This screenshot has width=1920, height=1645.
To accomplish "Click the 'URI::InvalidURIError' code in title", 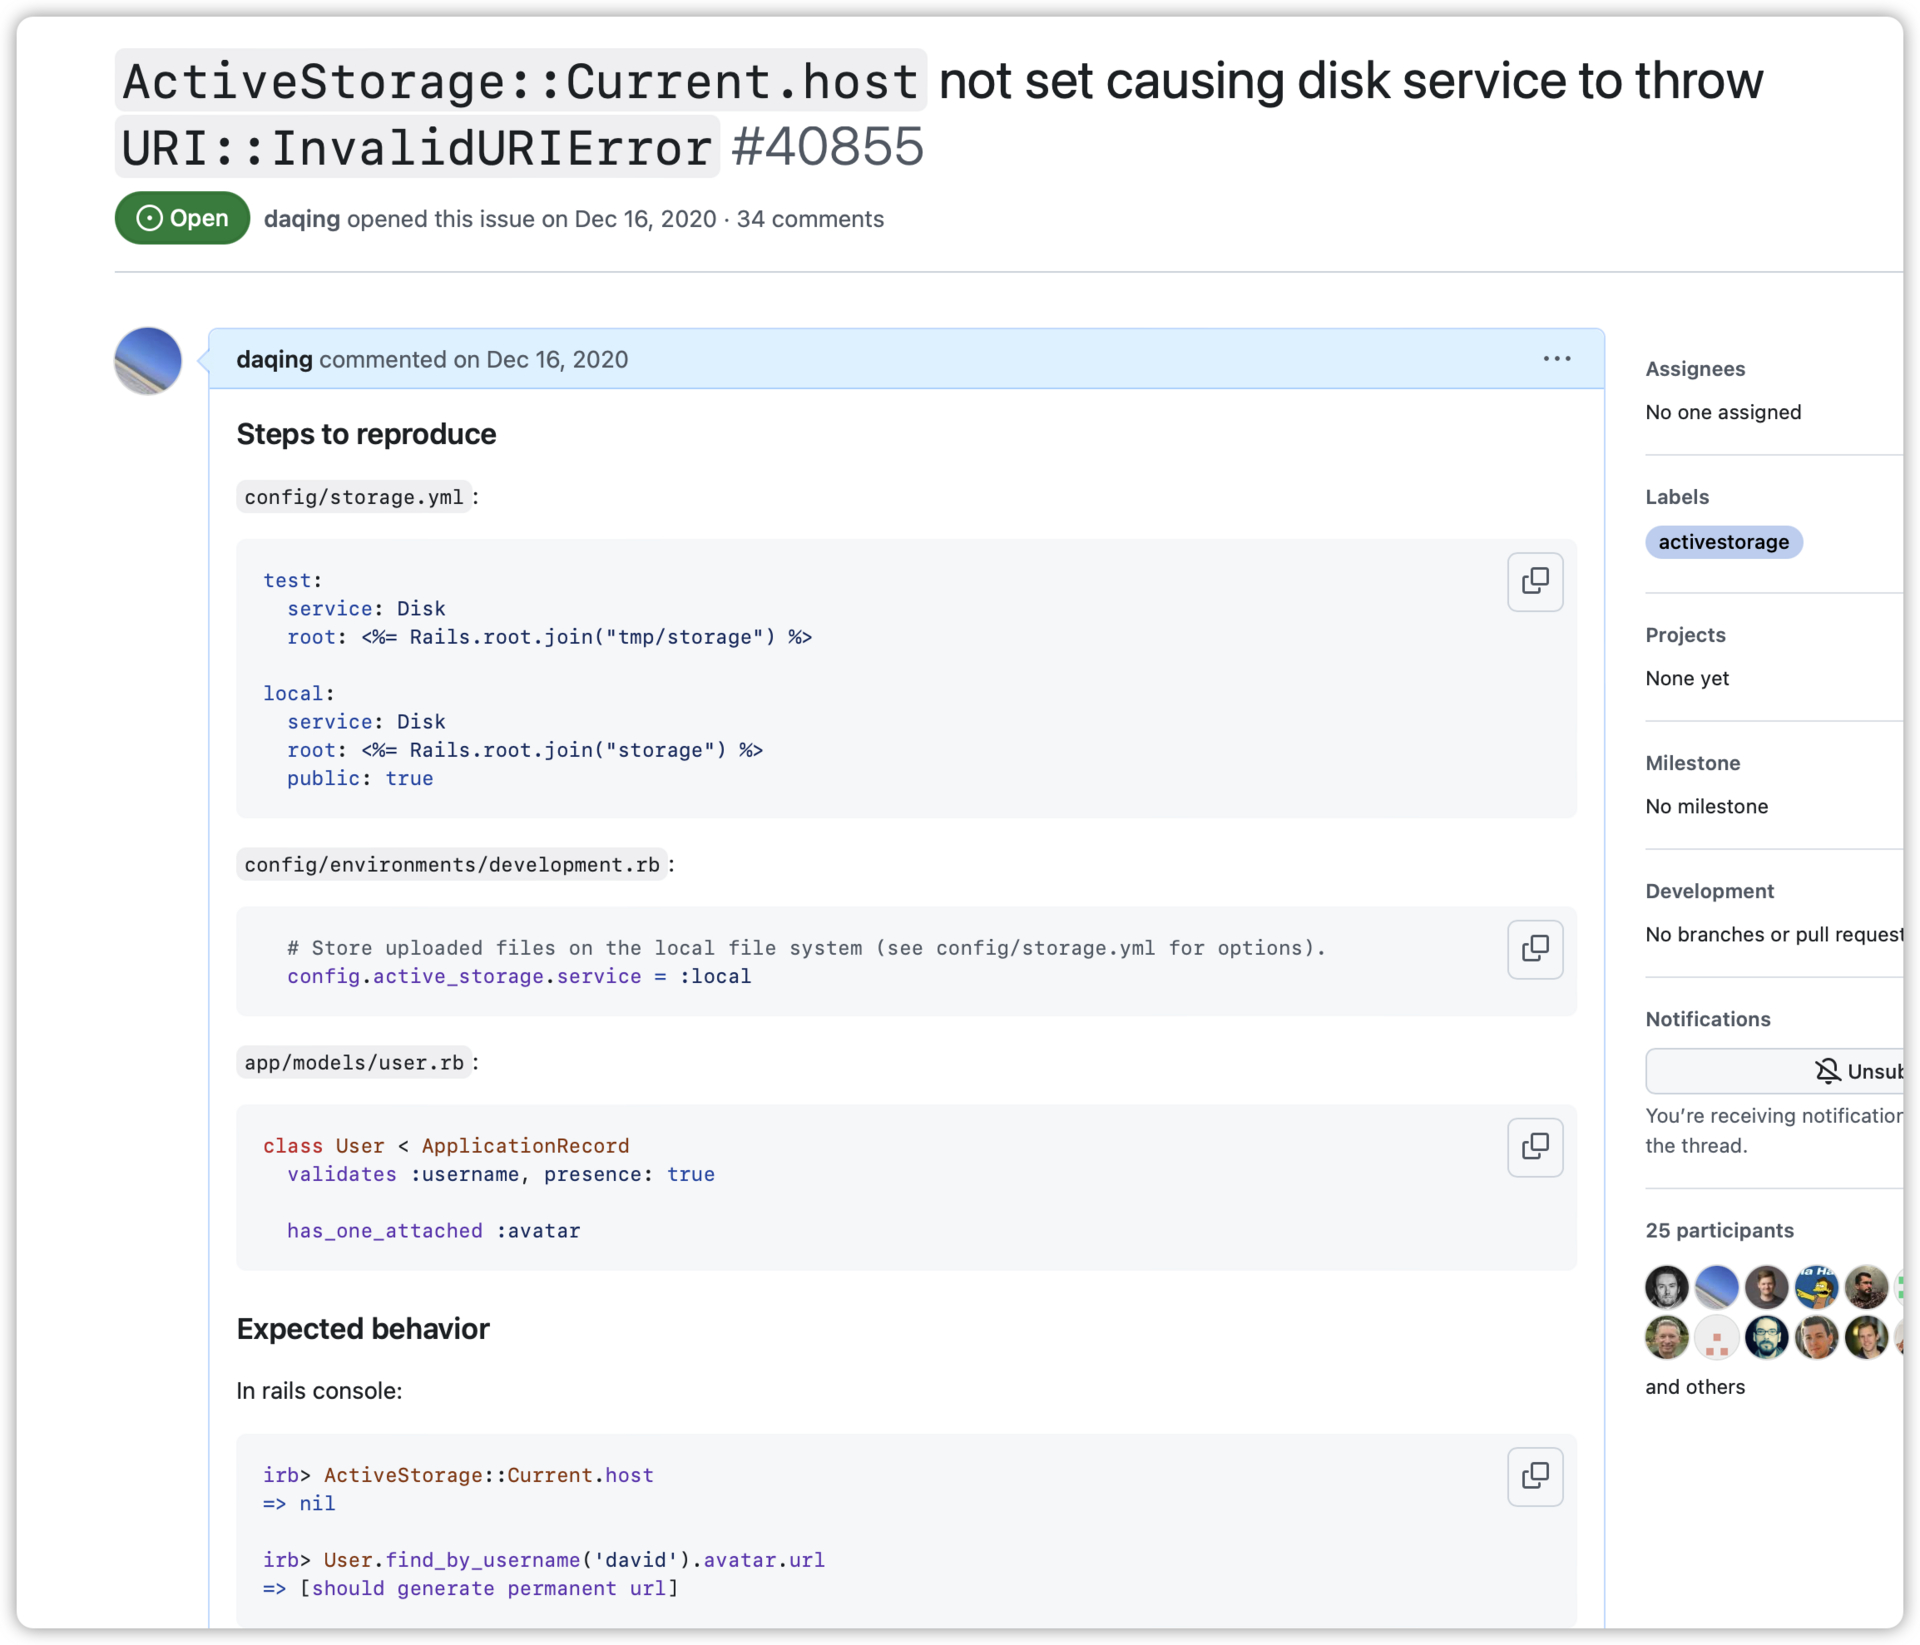I will (x=417, y=147).
